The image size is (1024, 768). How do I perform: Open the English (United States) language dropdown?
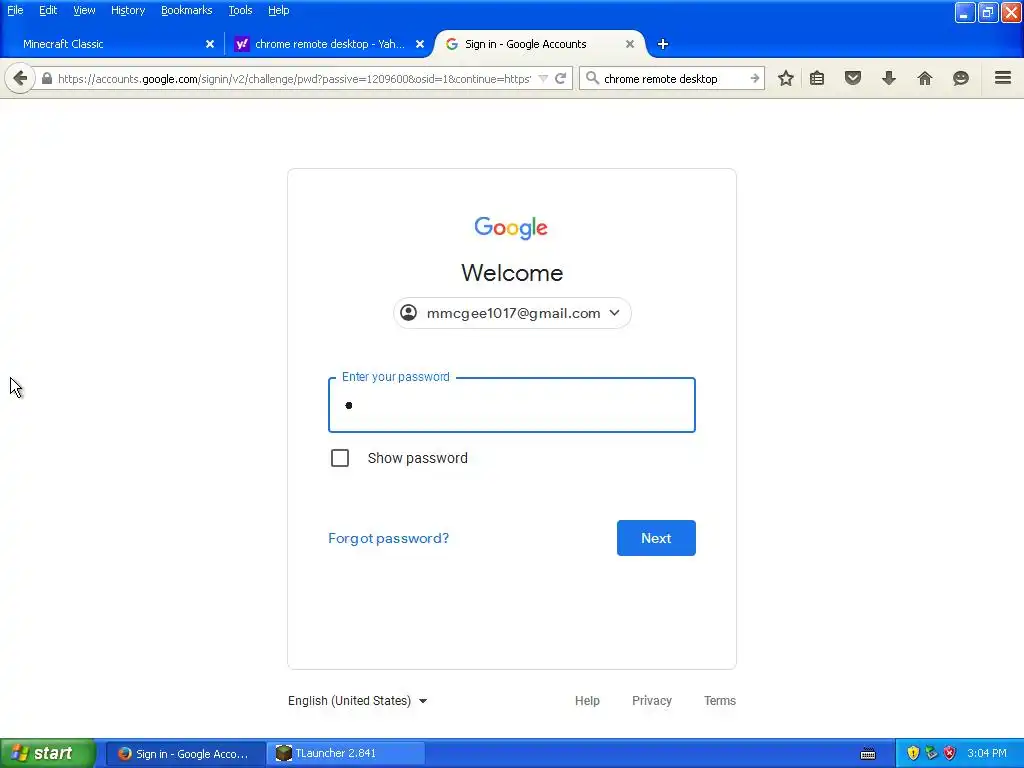point(357,701)
